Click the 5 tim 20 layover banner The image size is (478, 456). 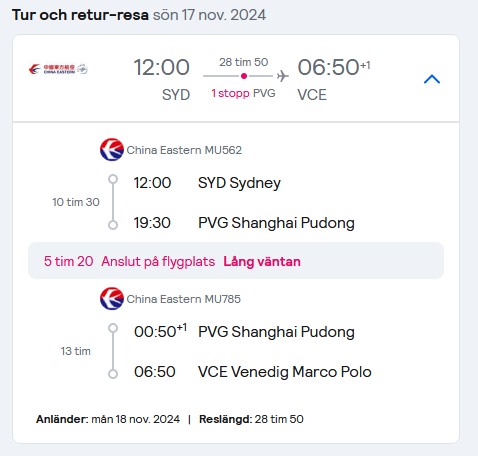tap(236, 261)
